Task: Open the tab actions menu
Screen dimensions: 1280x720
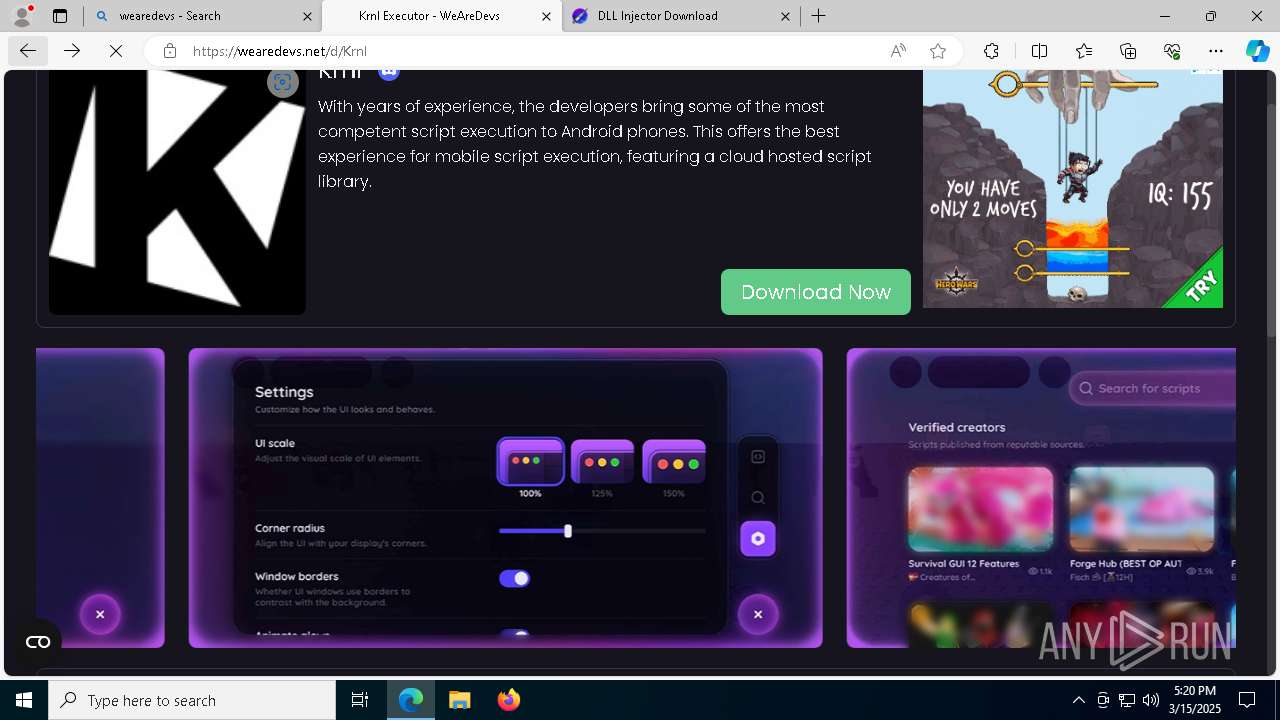Action: [x=60, y=16]
